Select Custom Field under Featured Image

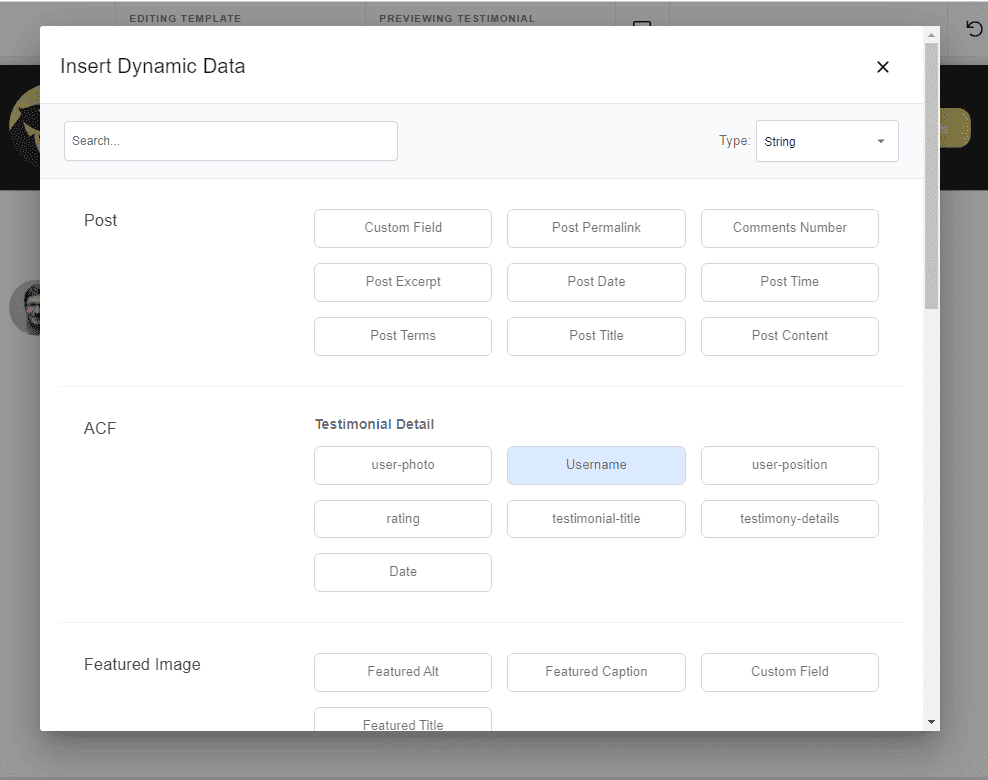click(790, 672)
